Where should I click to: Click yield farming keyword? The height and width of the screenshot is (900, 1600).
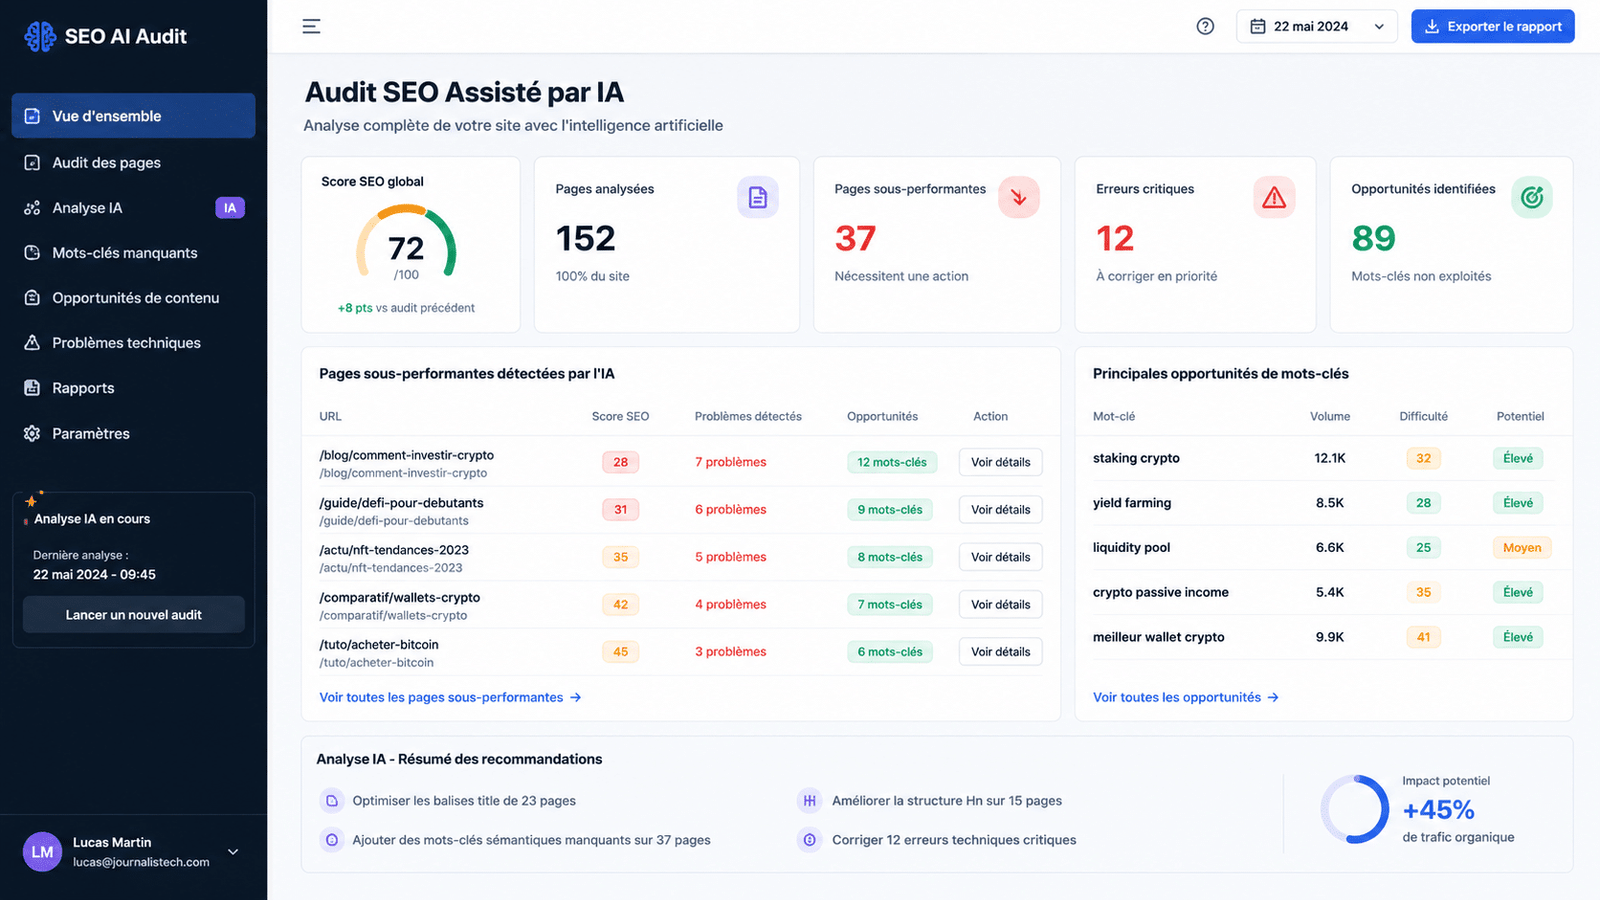(1132, 503)
